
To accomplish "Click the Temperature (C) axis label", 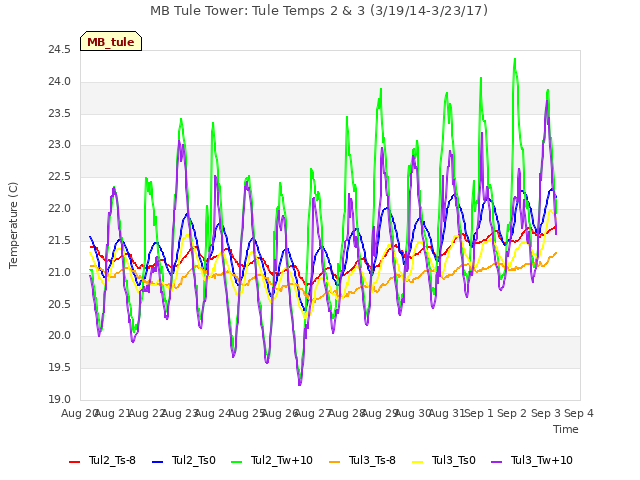I will click(13, 225).
